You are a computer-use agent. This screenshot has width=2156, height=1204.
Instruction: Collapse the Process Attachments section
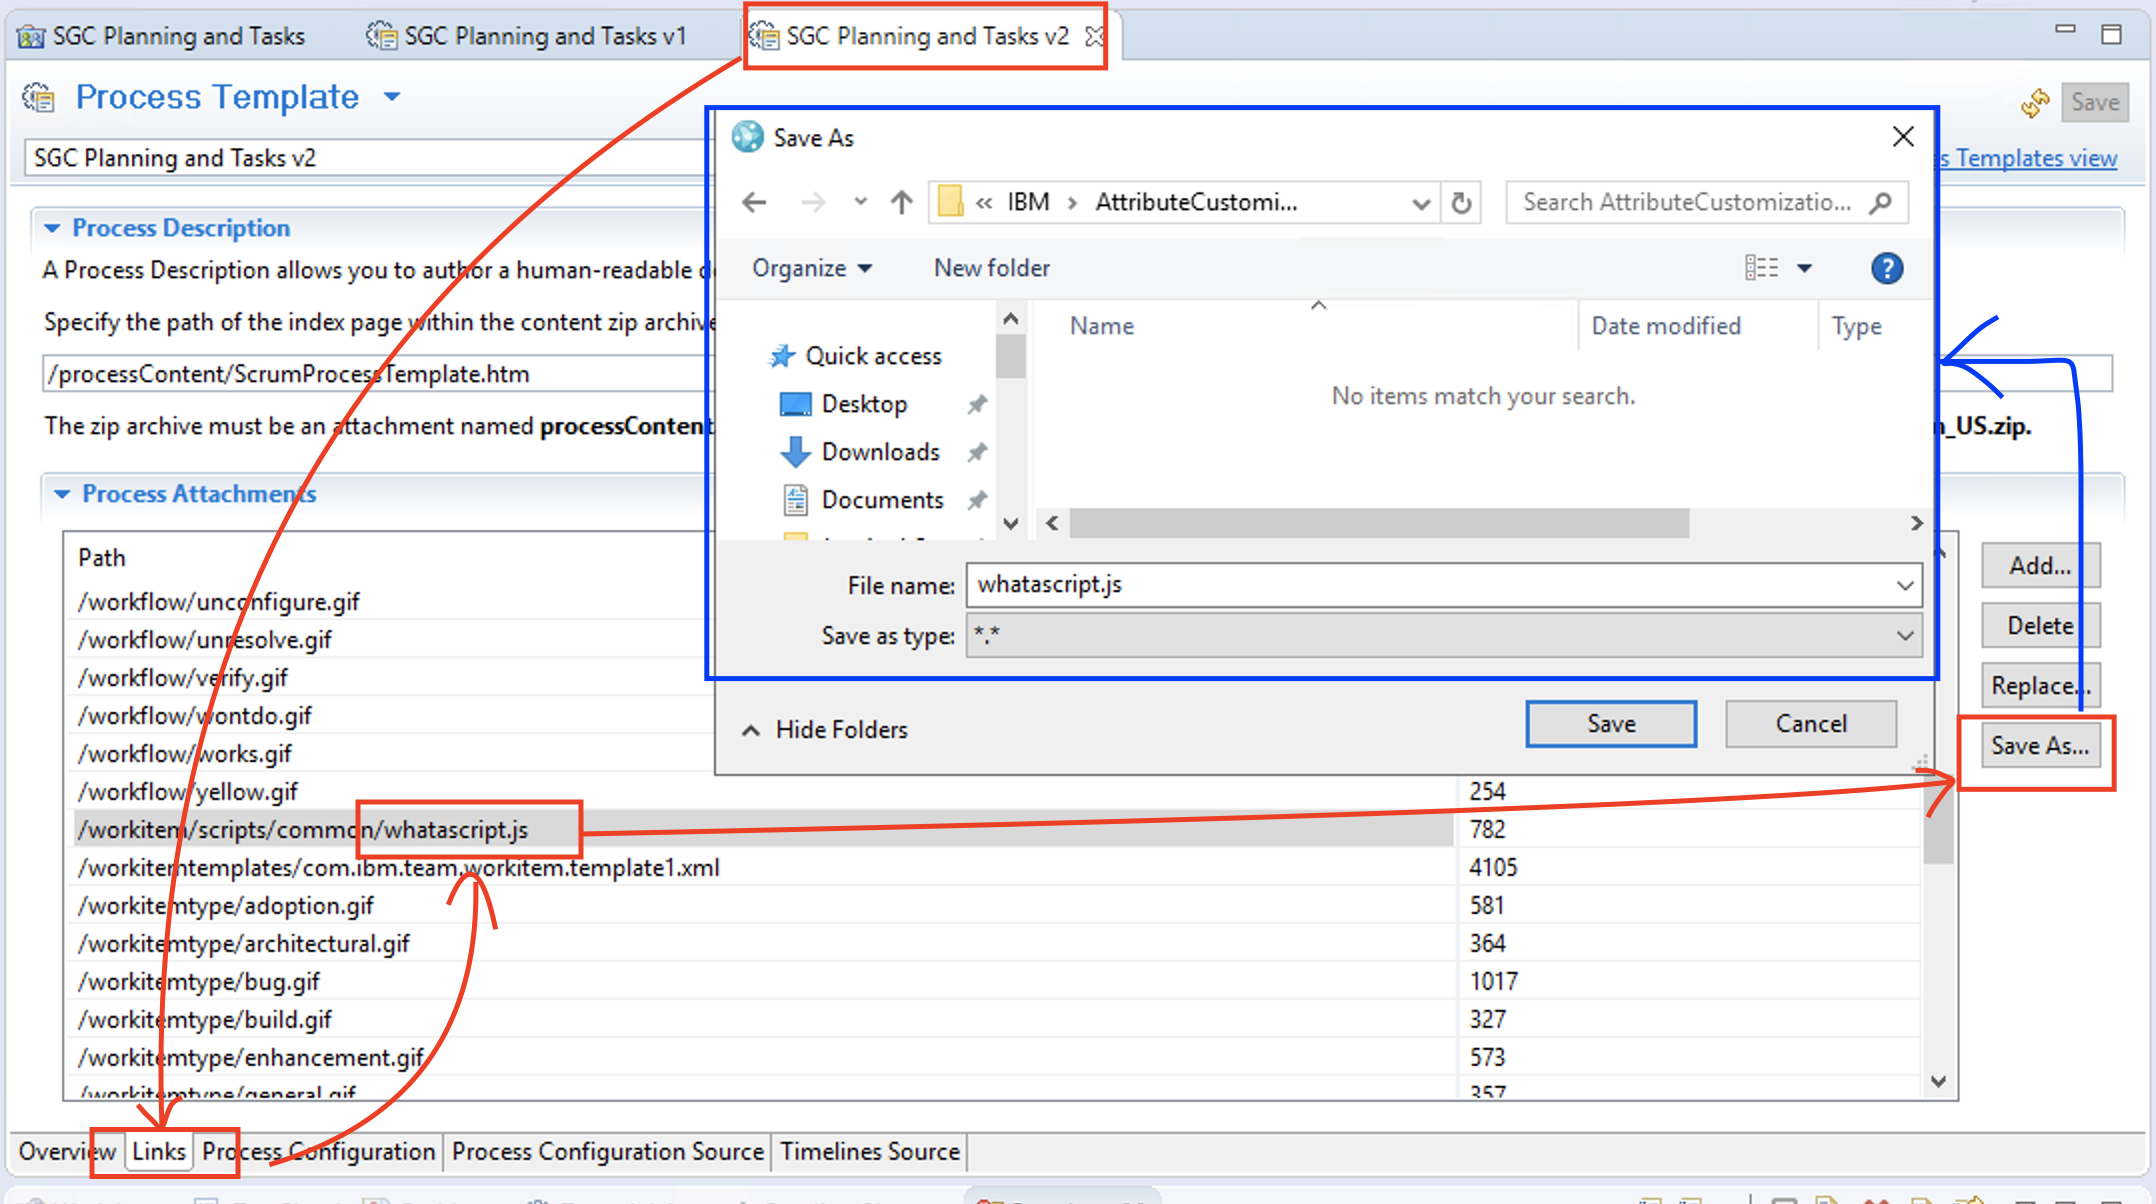coord(63,493)
